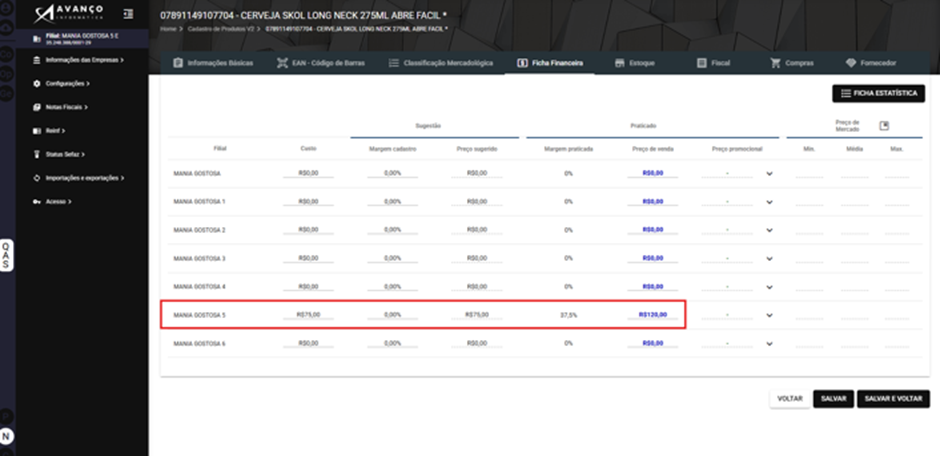
Task: Click Margem cadastro field for MANIA GOSTOSA 5
Action: coord(393,315)
